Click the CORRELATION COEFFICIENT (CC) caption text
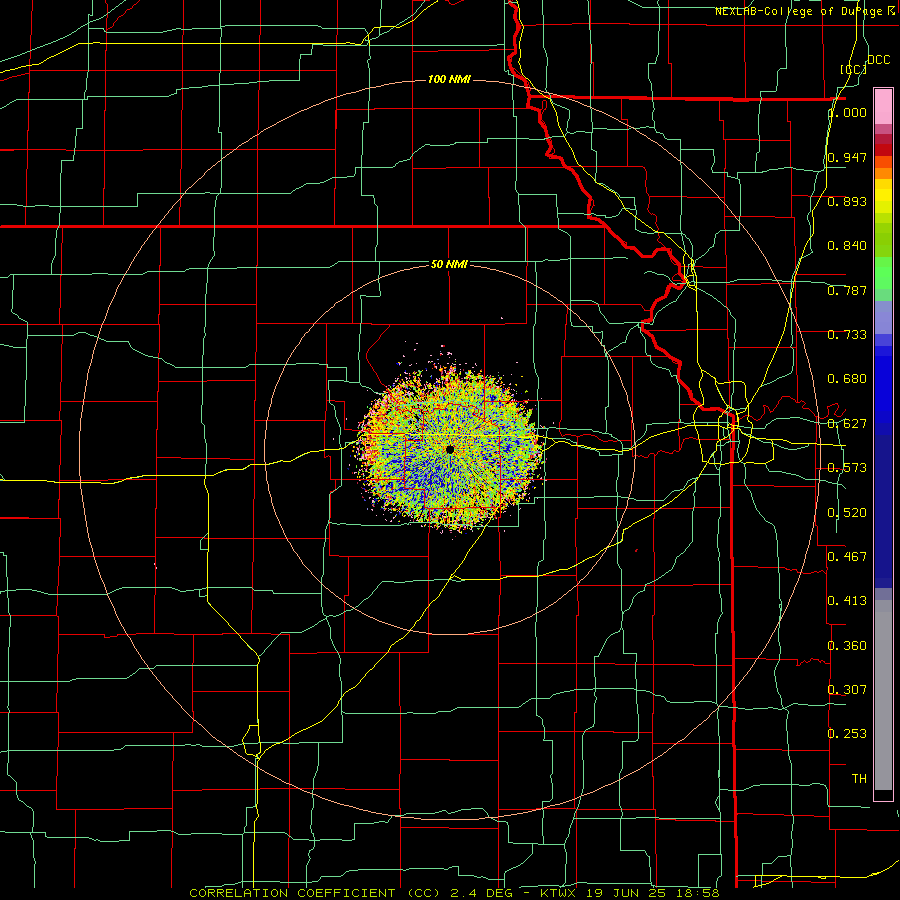Viewport: 900px width, 900px height. (315, 893)
